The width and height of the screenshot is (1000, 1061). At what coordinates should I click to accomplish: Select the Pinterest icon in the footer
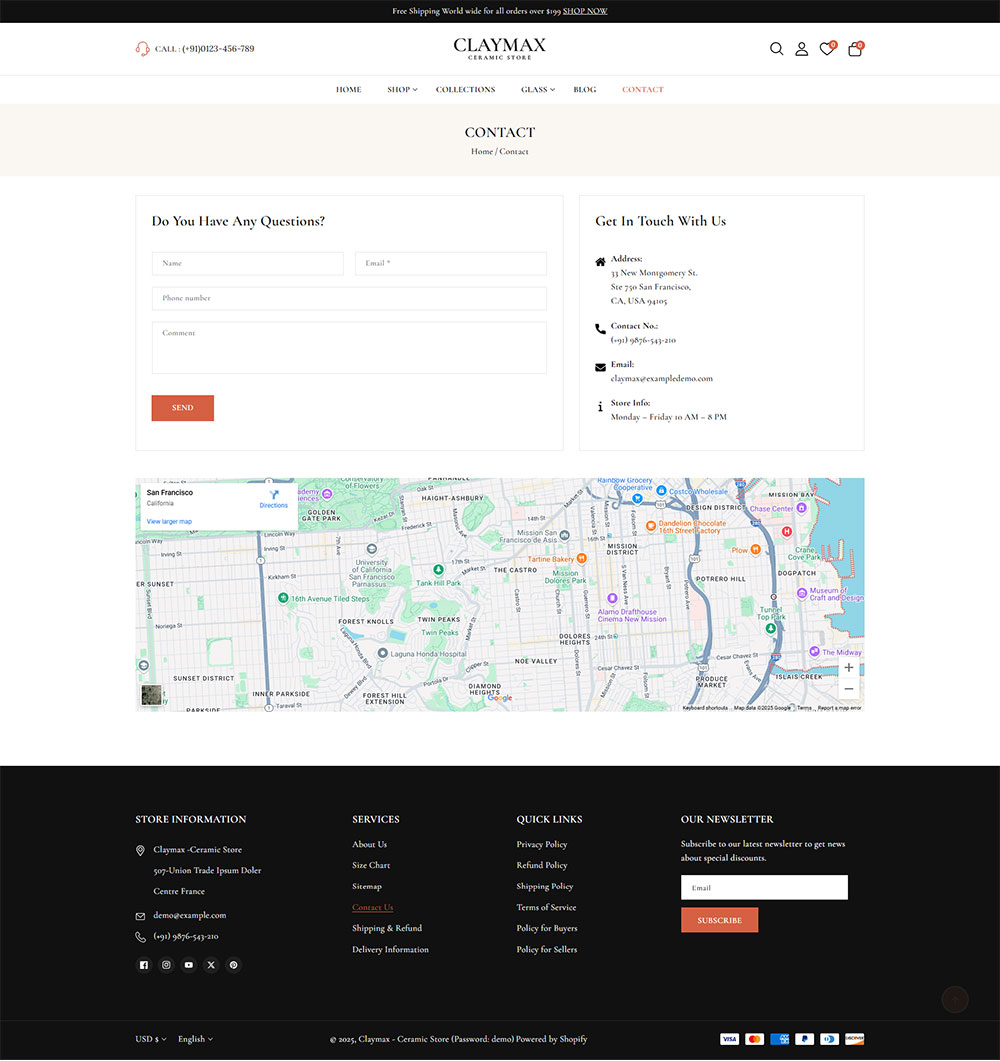tap(233, 964)
